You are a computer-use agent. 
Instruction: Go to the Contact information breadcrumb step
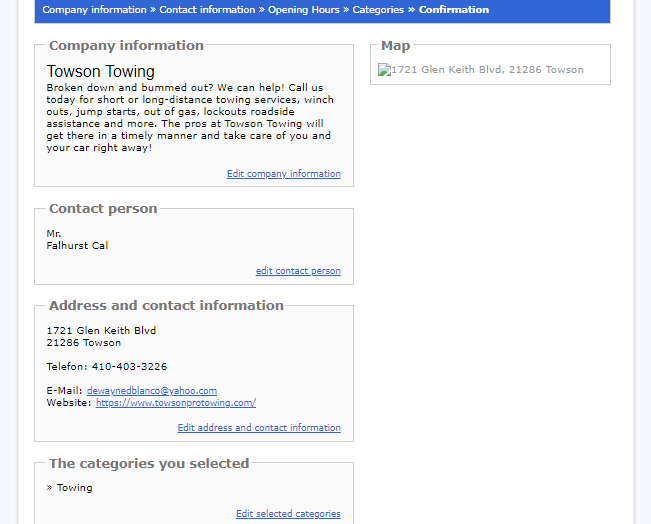(207, 10)
